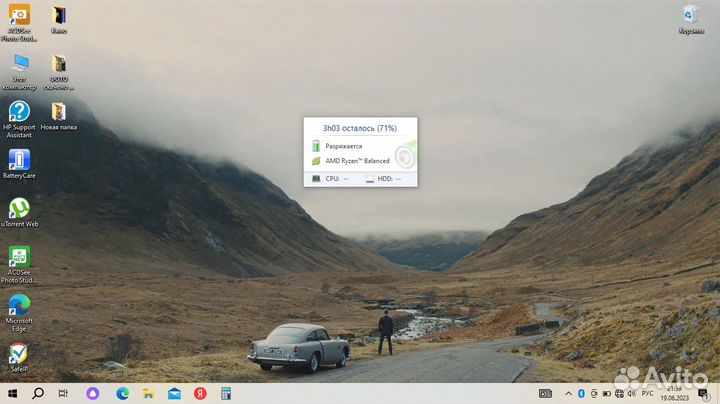Open the notification center in the taskbar
The width and height of the screenshot is (720, 404).
pyautogui.click(x=703, y=393)
